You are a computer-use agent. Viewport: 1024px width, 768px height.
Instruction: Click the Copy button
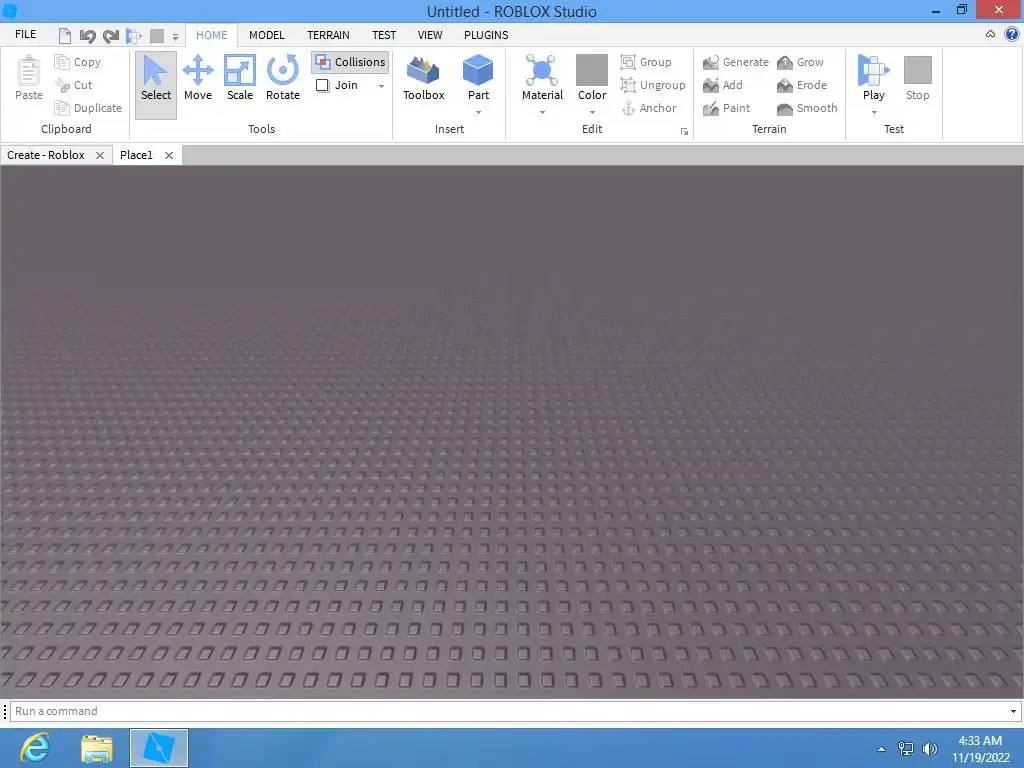click(x=78, y=62)
